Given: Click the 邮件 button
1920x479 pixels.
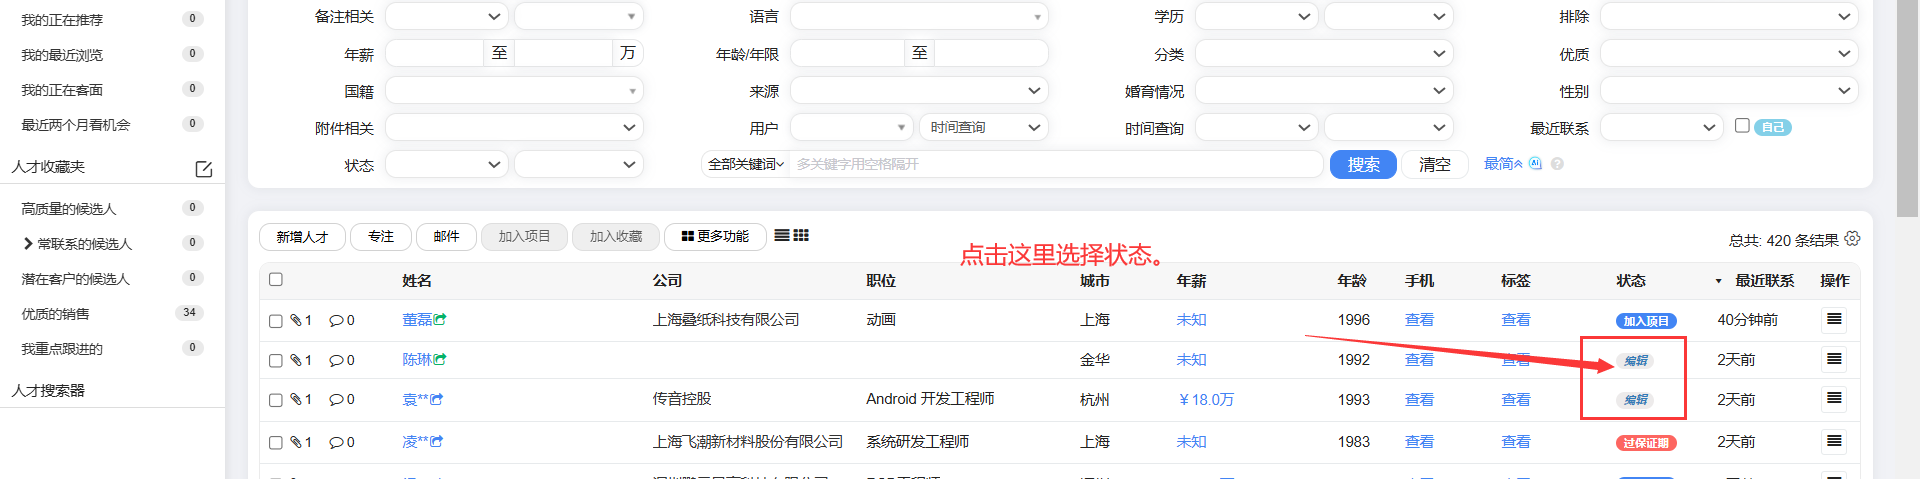Looking at the screenshot, I should pos(446,237).
